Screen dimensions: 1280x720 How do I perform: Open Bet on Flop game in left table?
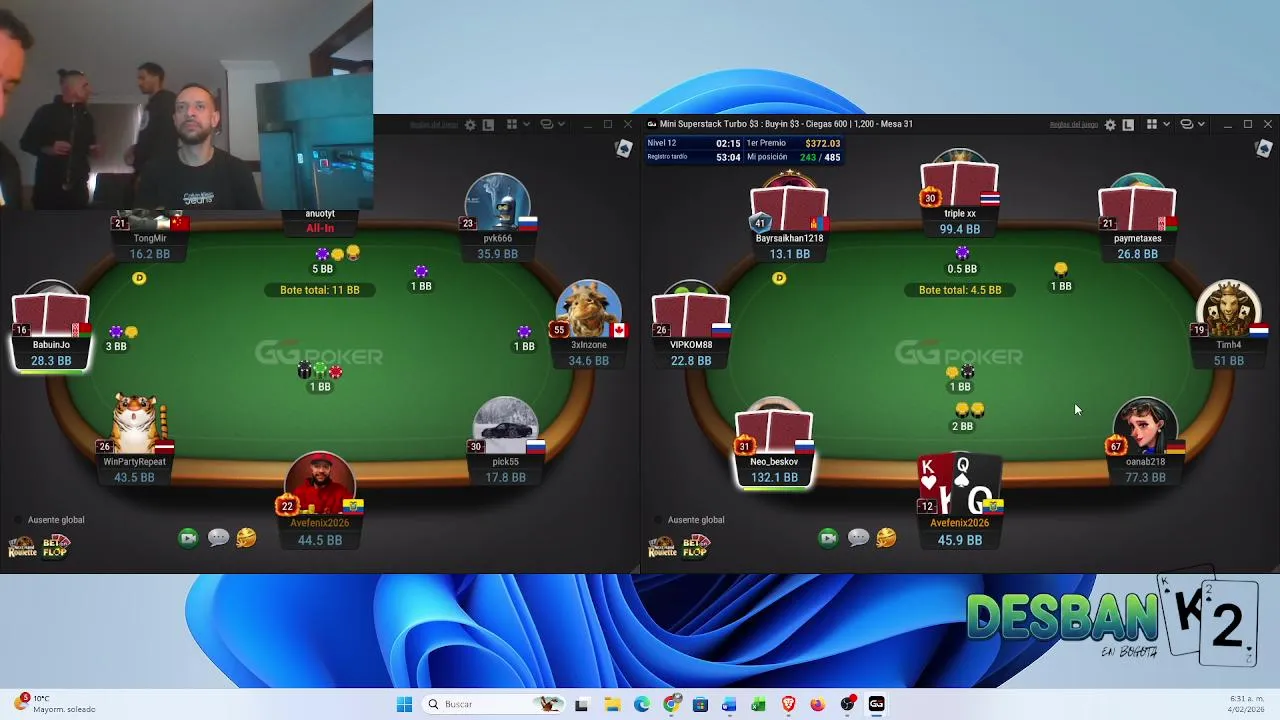click(x=55, y=547)
